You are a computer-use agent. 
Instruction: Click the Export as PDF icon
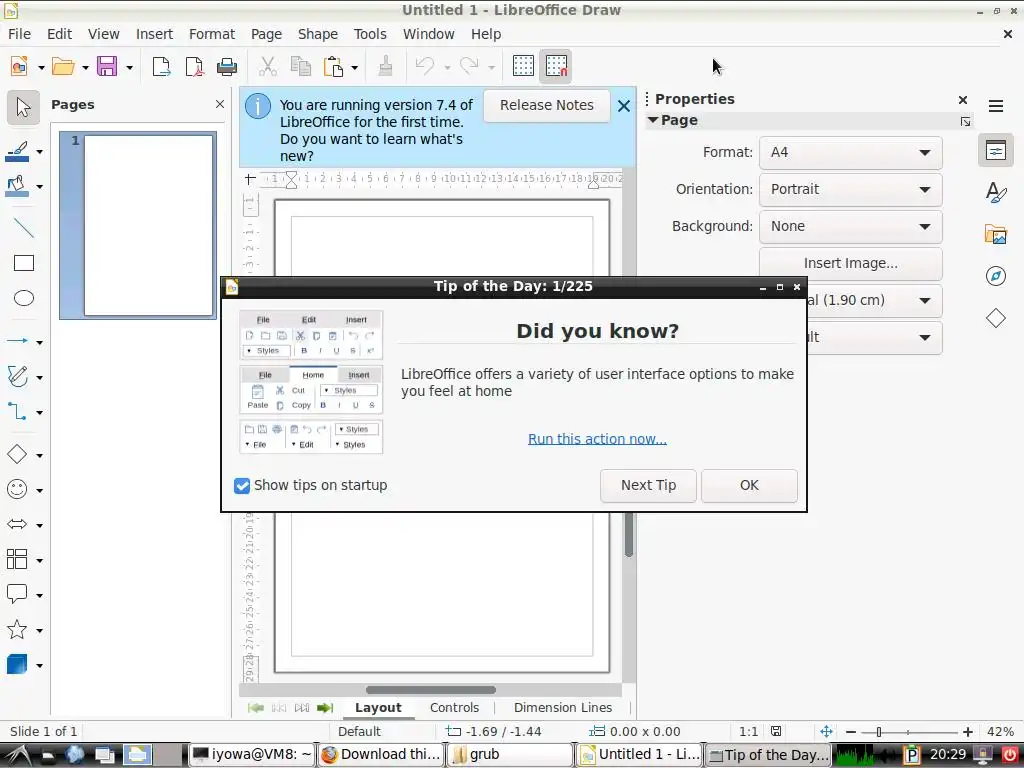(194, 67)
